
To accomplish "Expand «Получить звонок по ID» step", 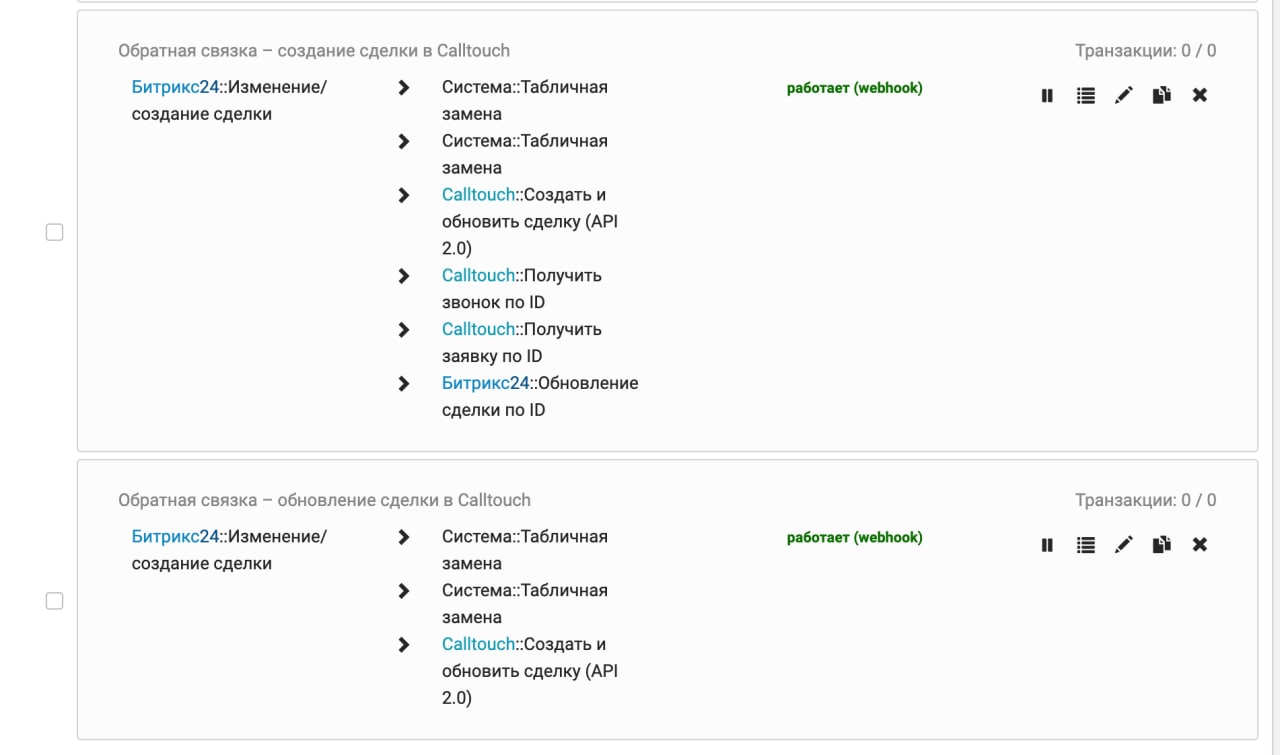I will 404,276.
